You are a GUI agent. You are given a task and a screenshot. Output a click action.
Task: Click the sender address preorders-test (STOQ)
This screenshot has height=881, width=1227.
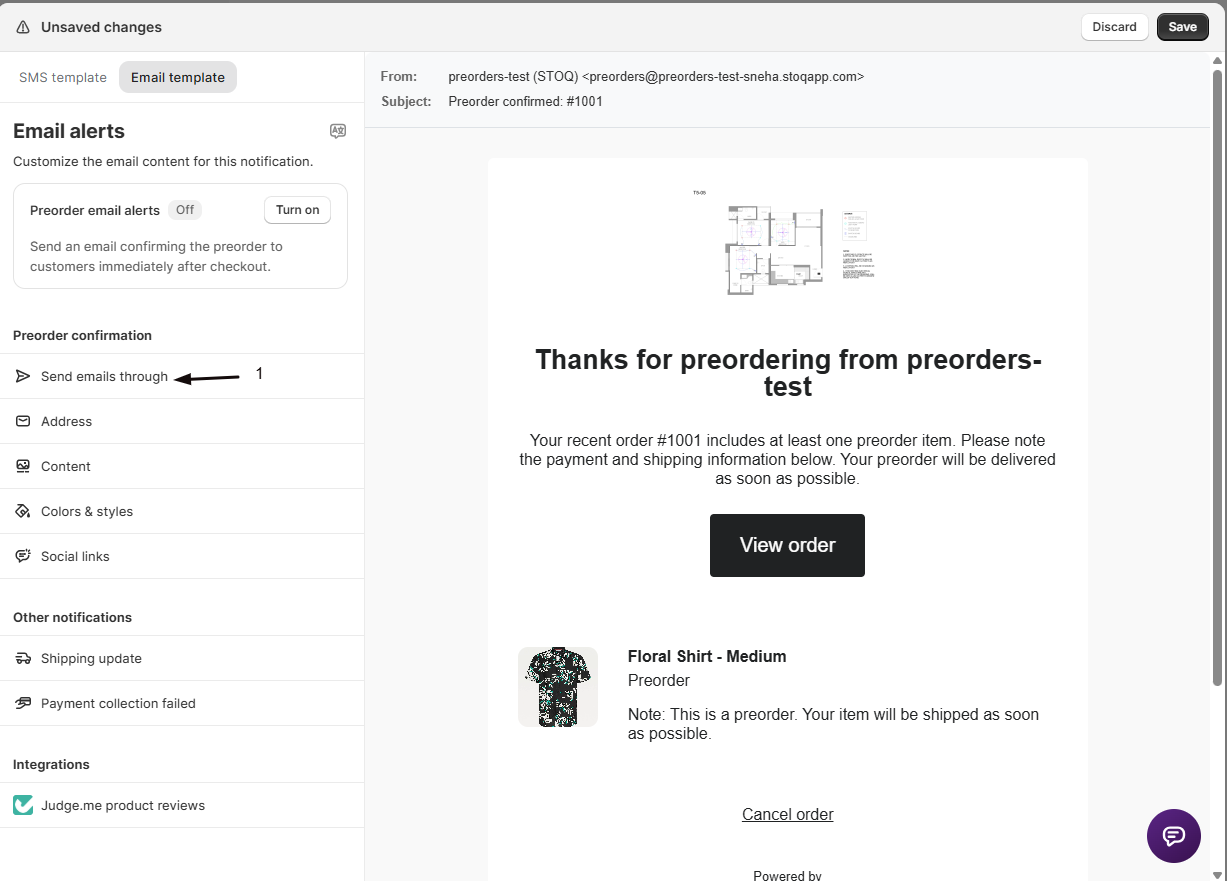pos(656,76)
